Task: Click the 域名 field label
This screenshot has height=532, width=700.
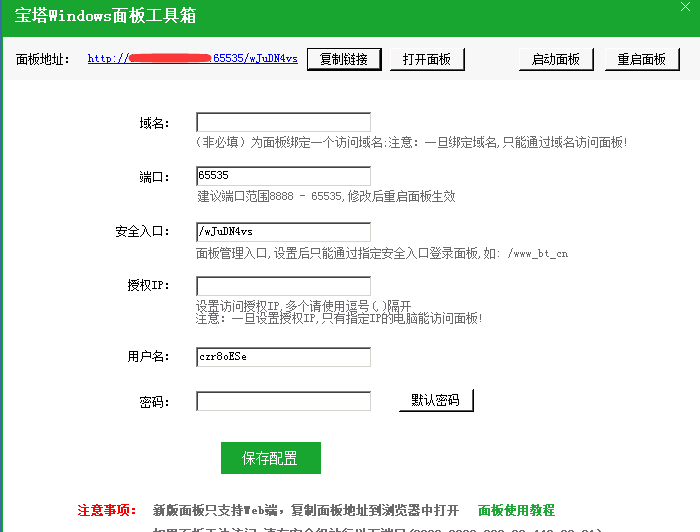Action: (x=154, y=123)
